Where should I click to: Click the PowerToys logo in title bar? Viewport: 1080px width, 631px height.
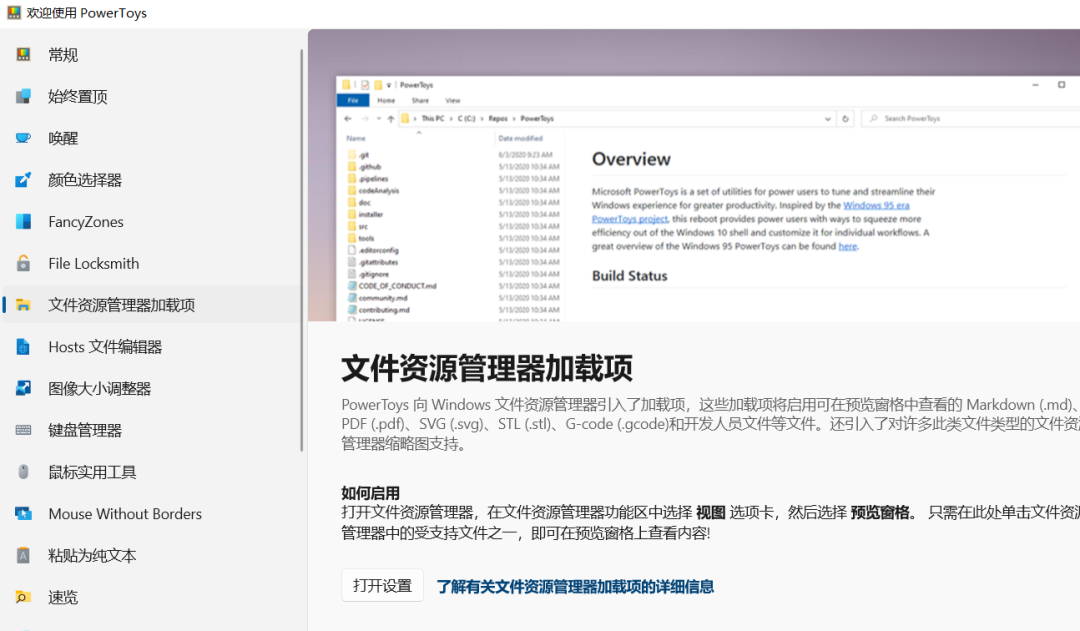pyautogui.click(x=13, y=13)
